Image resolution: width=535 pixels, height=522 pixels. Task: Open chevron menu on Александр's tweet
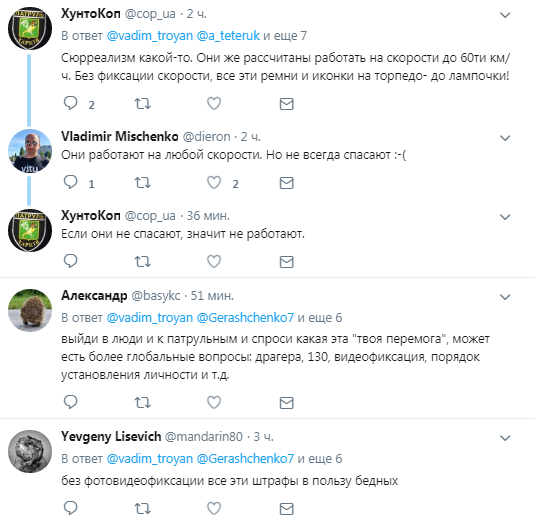click(505, 297)
